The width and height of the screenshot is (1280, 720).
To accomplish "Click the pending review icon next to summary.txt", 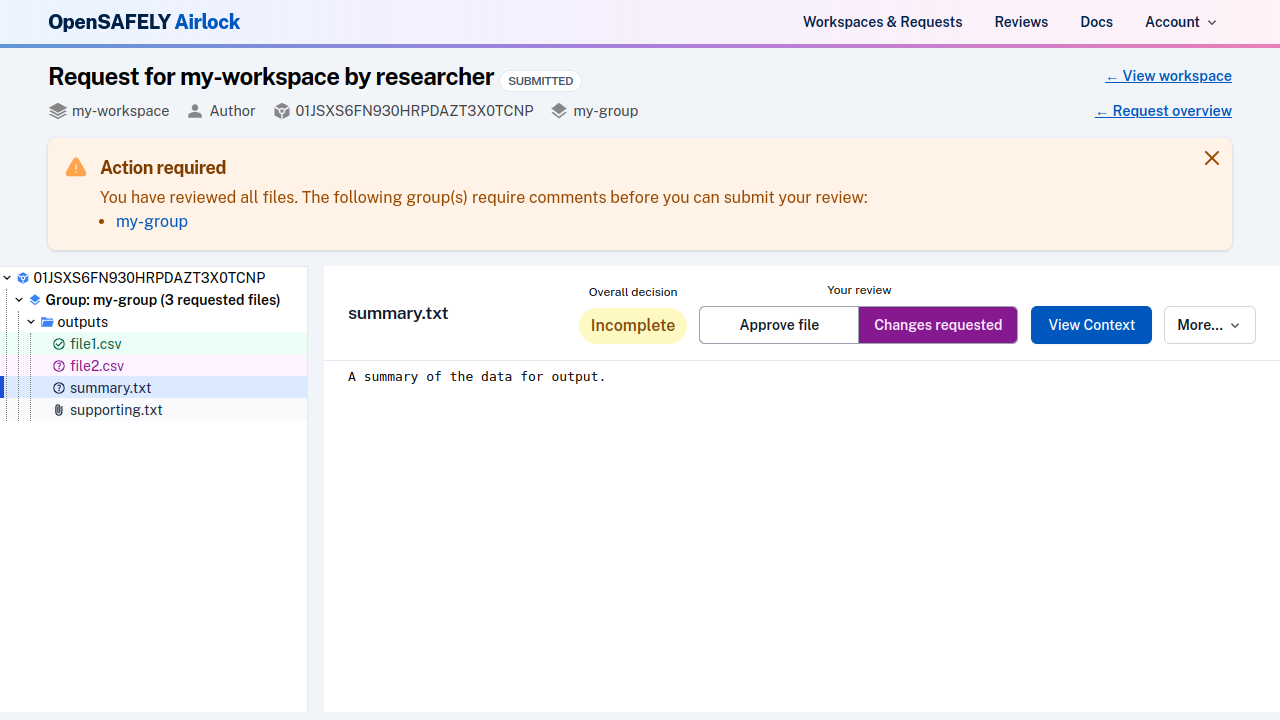I will coord(59,387).
